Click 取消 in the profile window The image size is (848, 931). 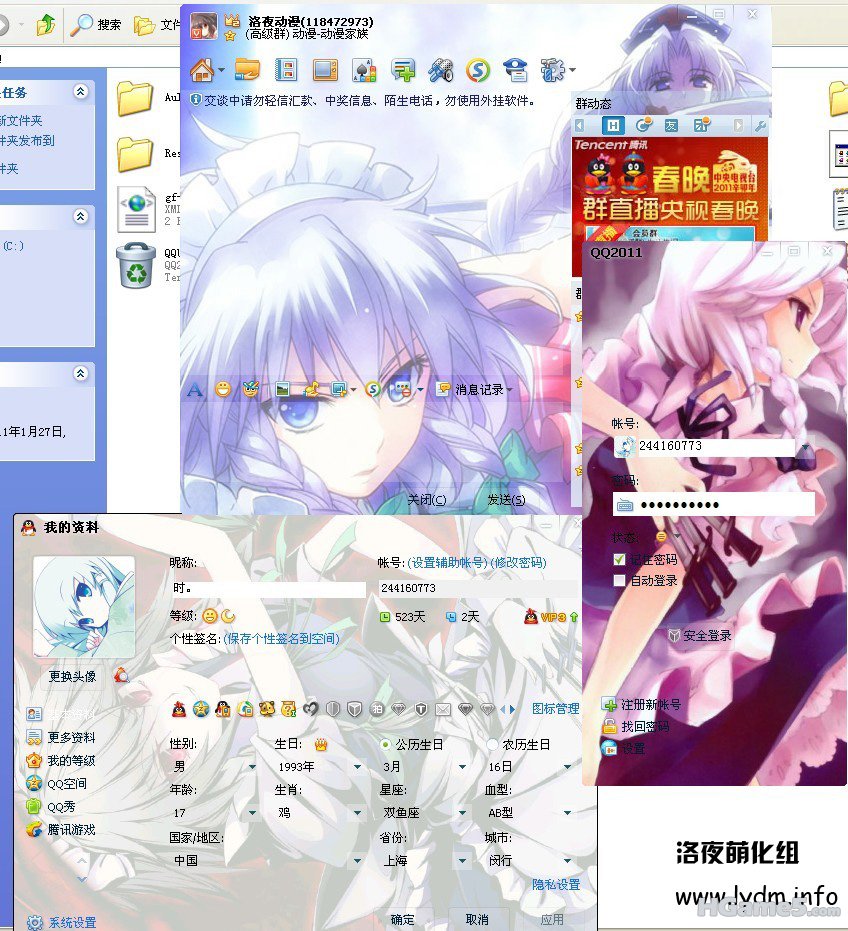(477, 919)
